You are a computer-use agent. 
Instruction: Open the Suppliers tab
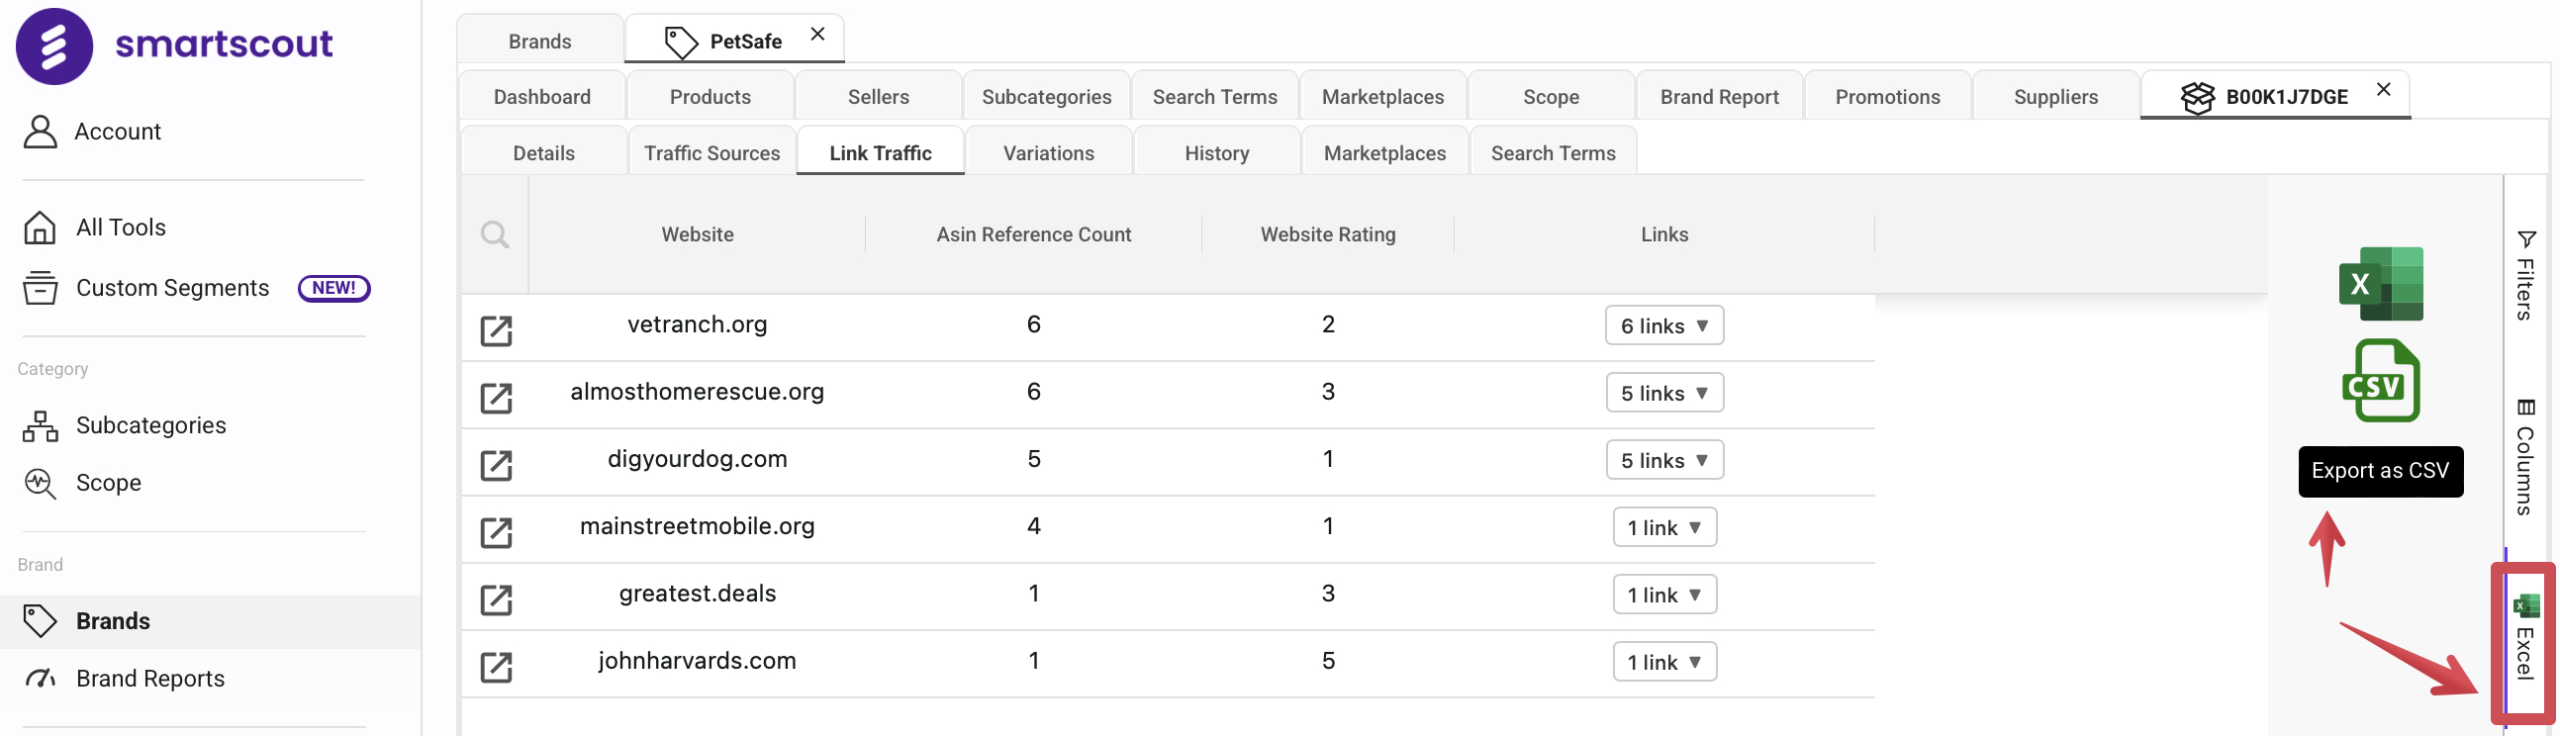pos(2055,97)
